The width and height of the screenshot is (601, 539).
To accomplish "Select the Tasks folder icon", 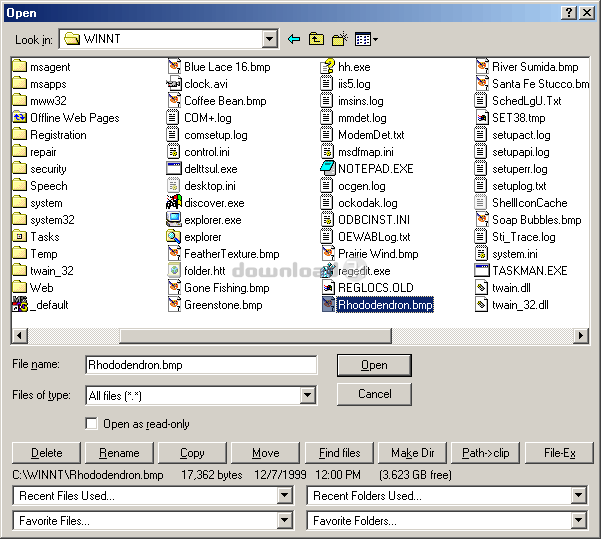I will pos(20,237).
